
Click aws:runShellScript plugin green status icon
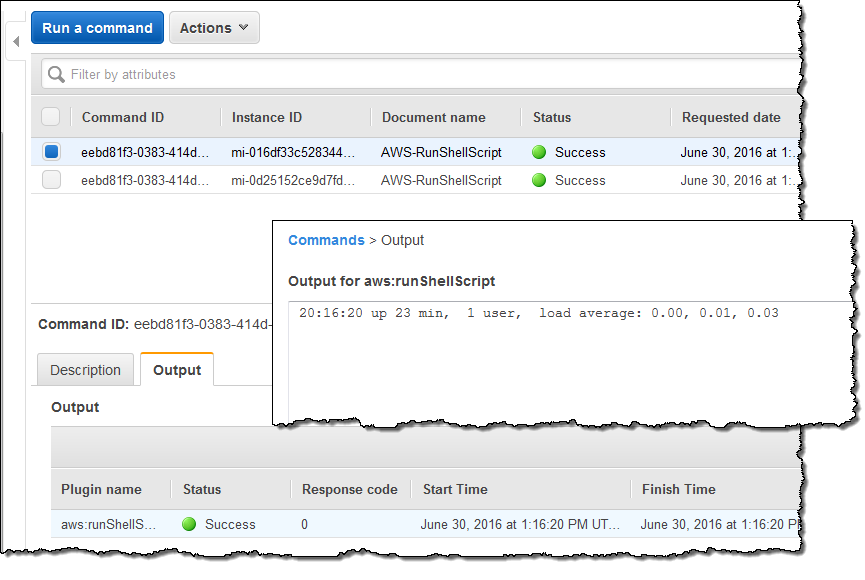pos(190,524)
